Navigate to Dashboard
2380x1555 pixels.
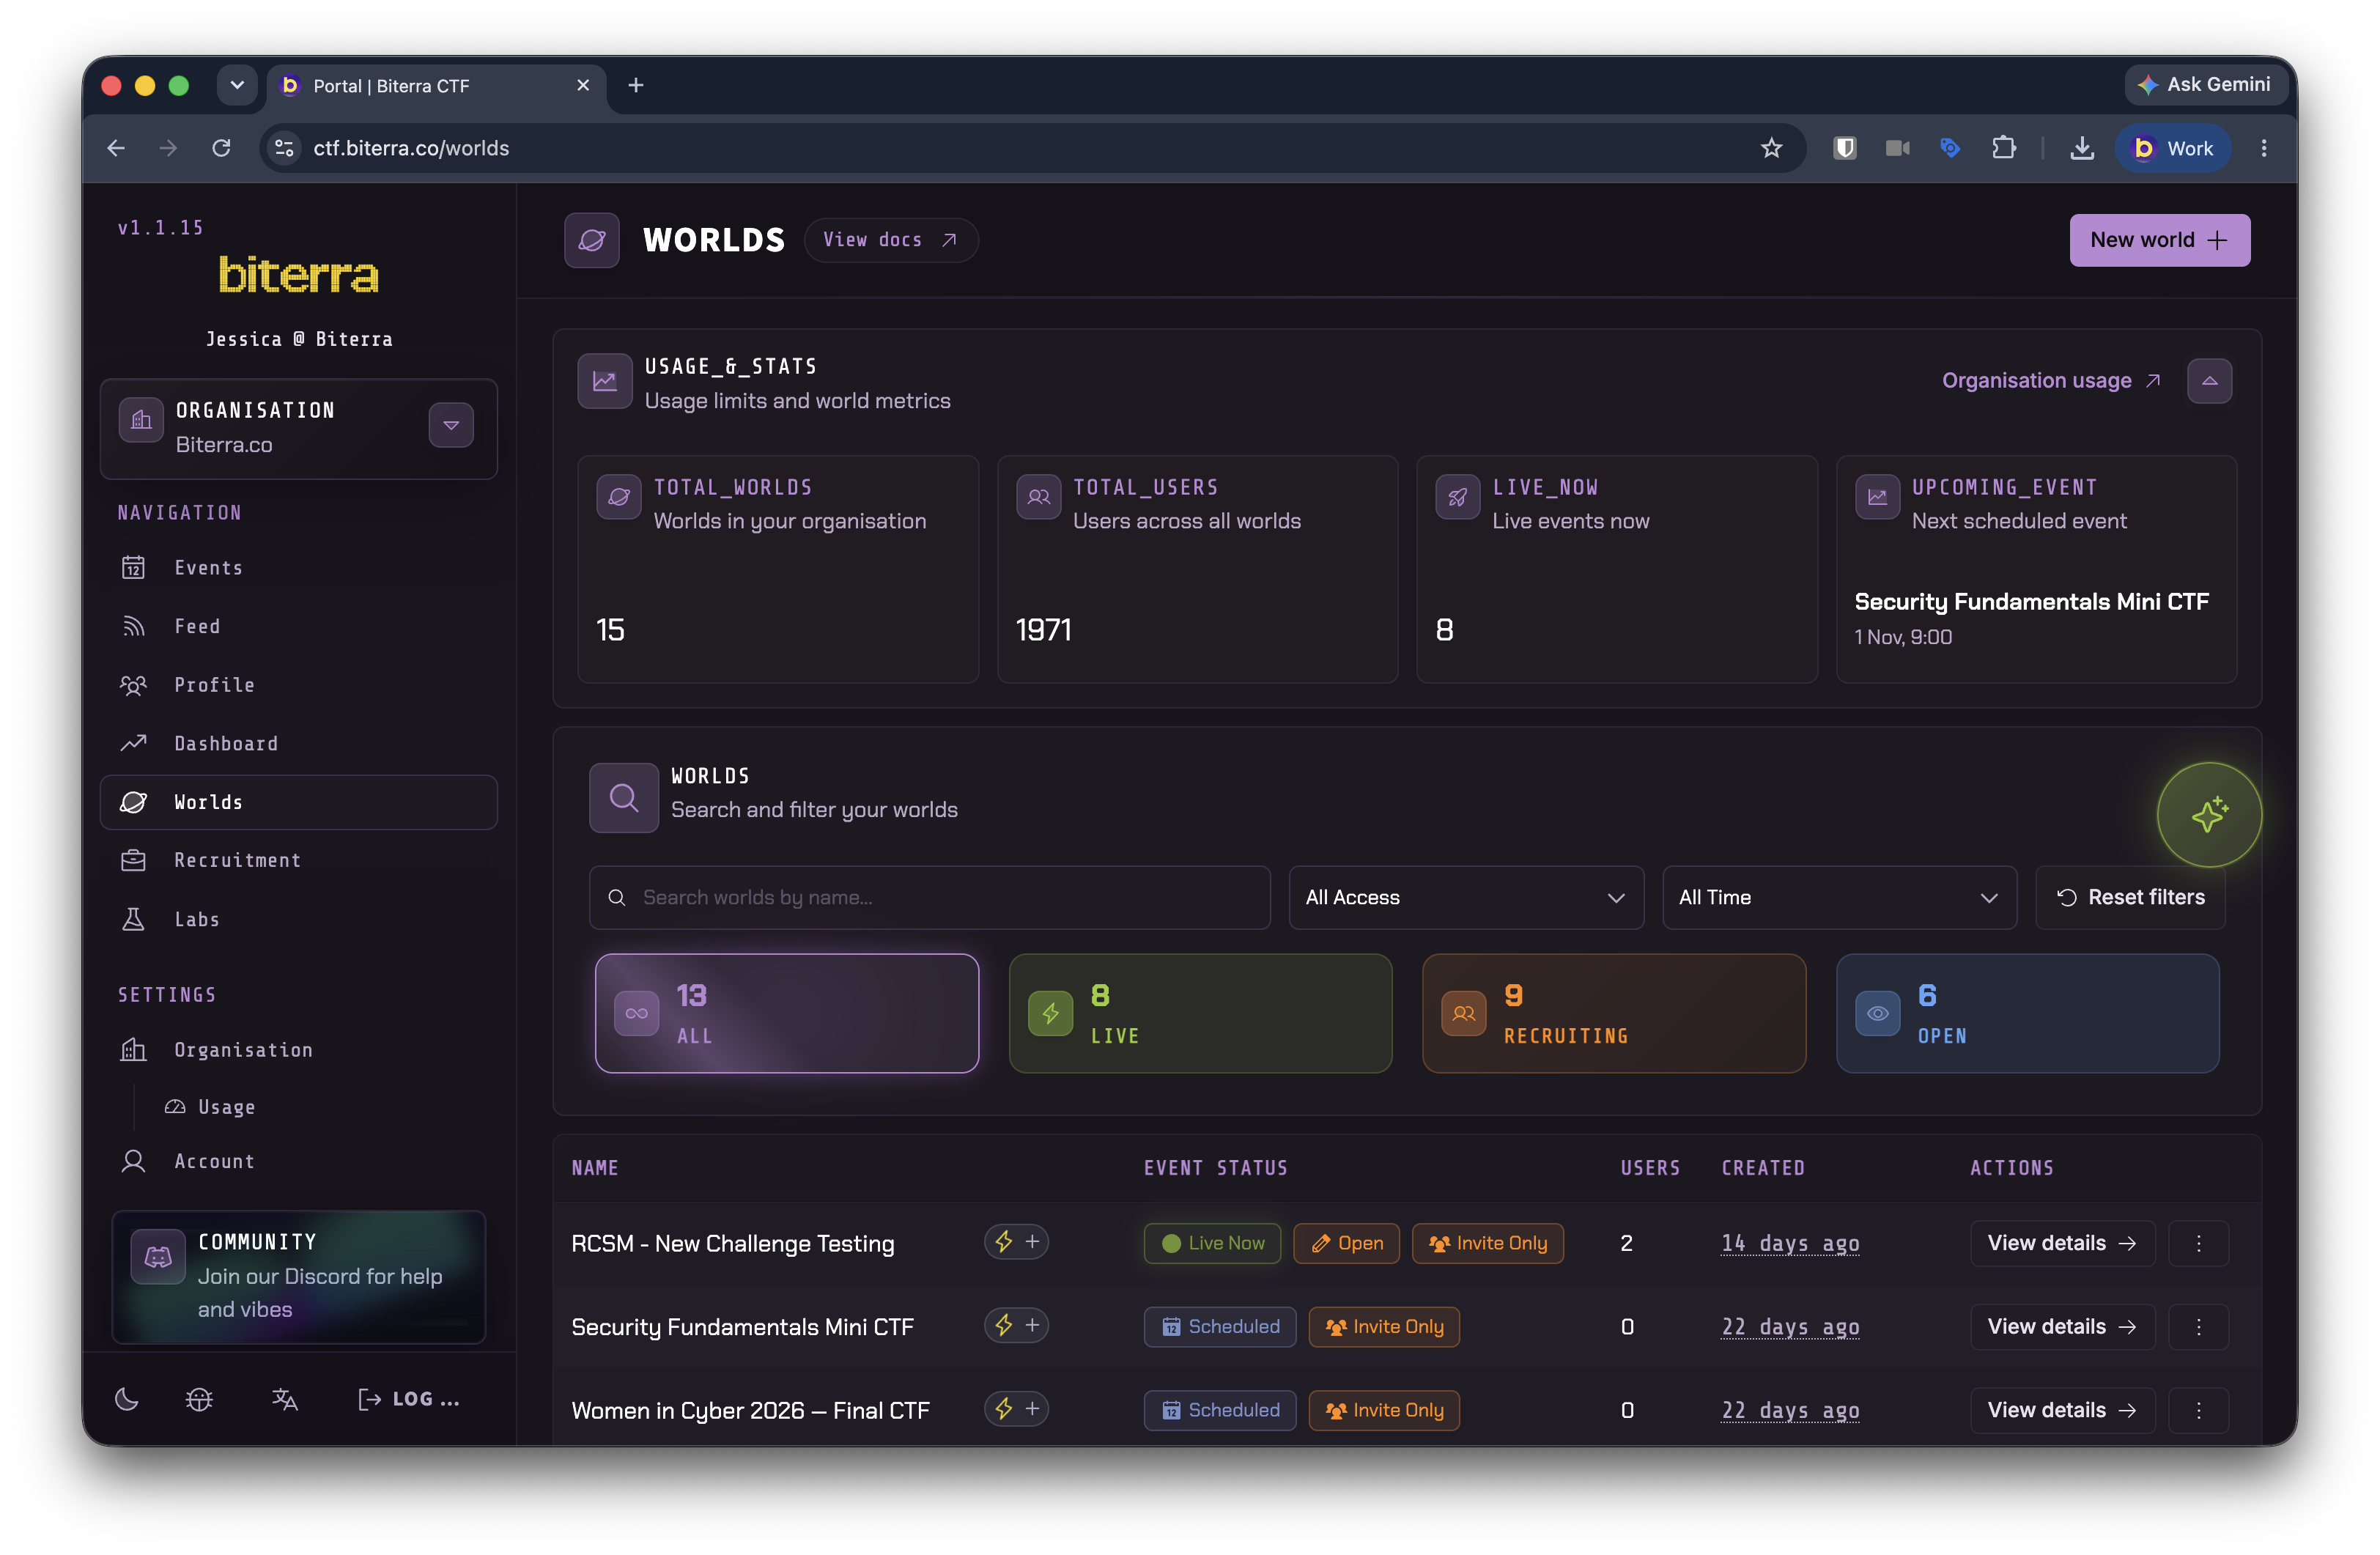299,743
